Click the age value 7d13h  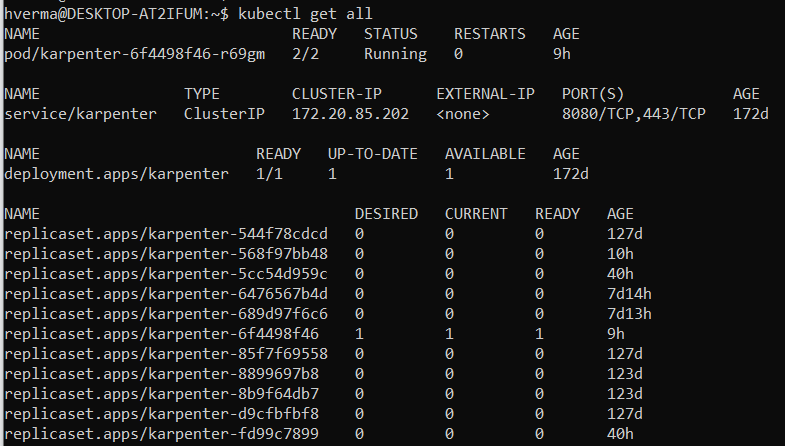[x=629, y=314]
